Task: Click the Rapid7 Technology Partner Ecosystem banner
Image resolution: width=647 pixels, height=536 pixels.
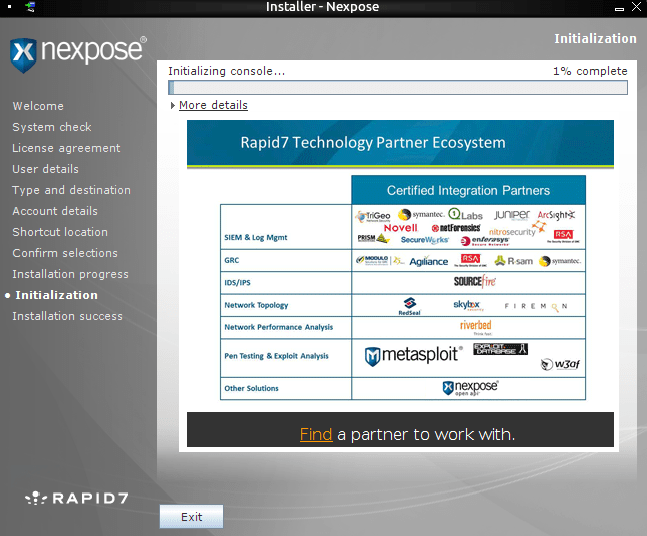Action: pyautogui.click(x=400, y=143)
